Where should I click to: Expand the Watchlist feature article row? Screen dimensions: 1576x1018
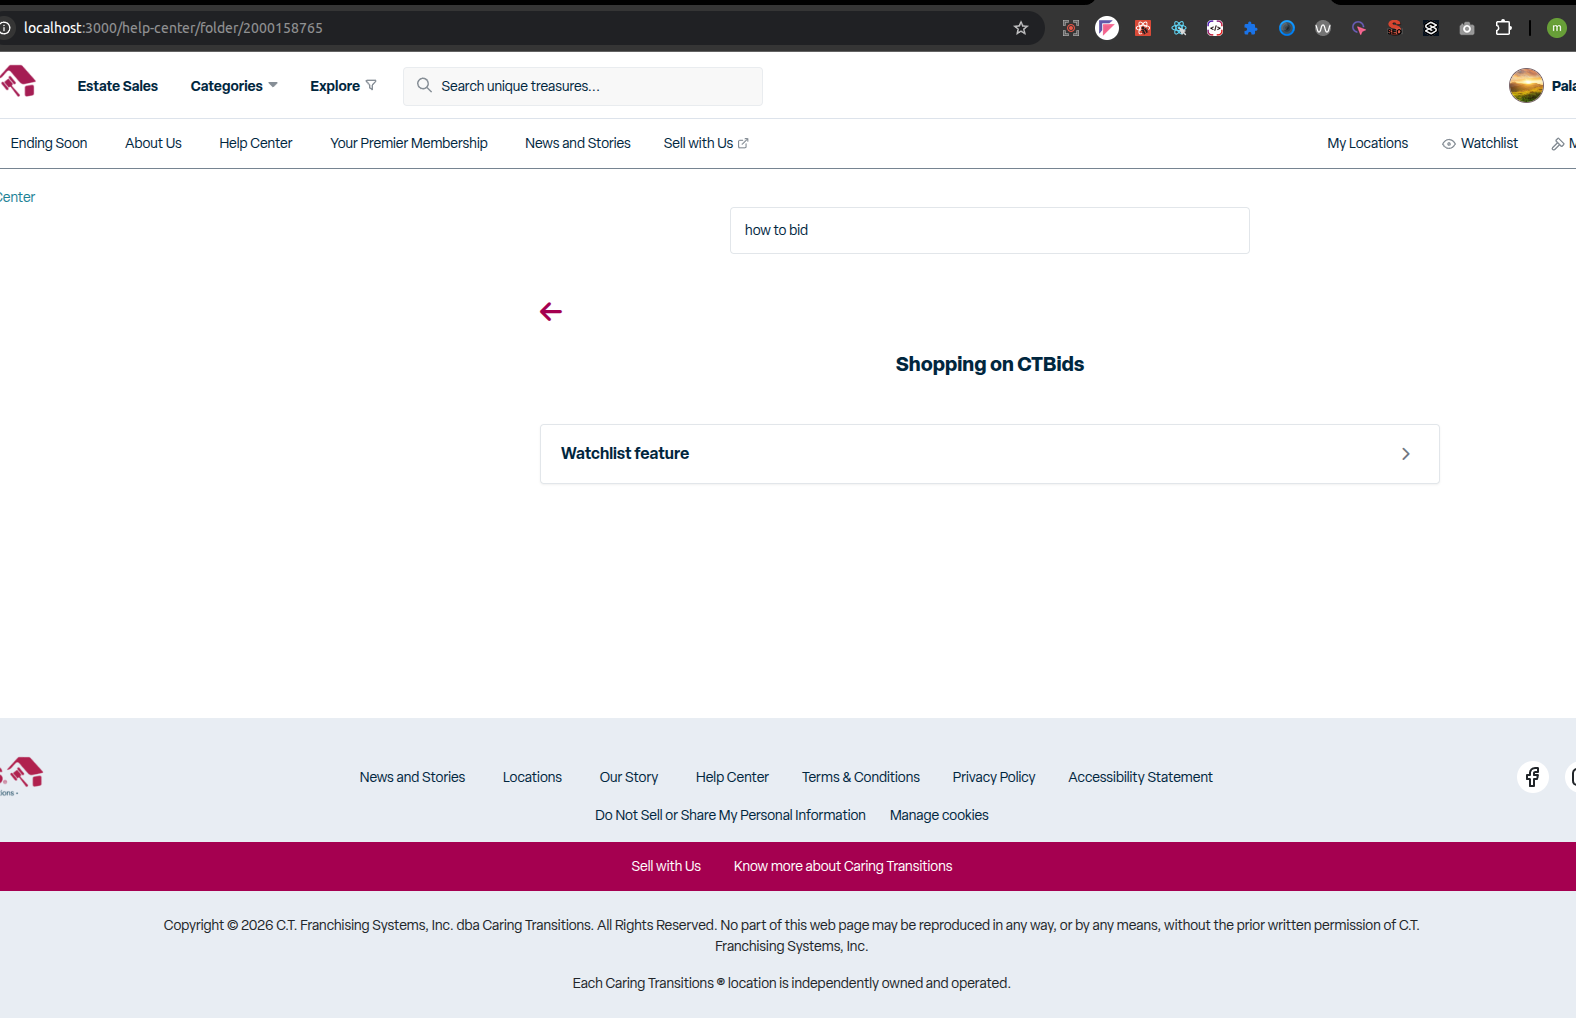[990, 454]
